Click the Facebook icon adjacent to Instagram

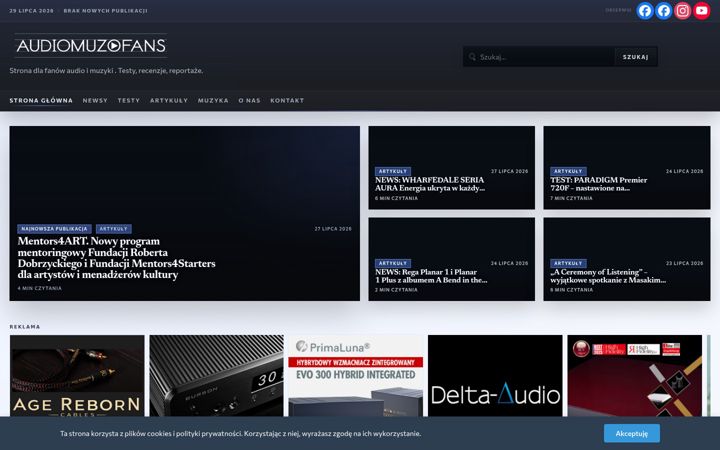click(x=664, y=11)
